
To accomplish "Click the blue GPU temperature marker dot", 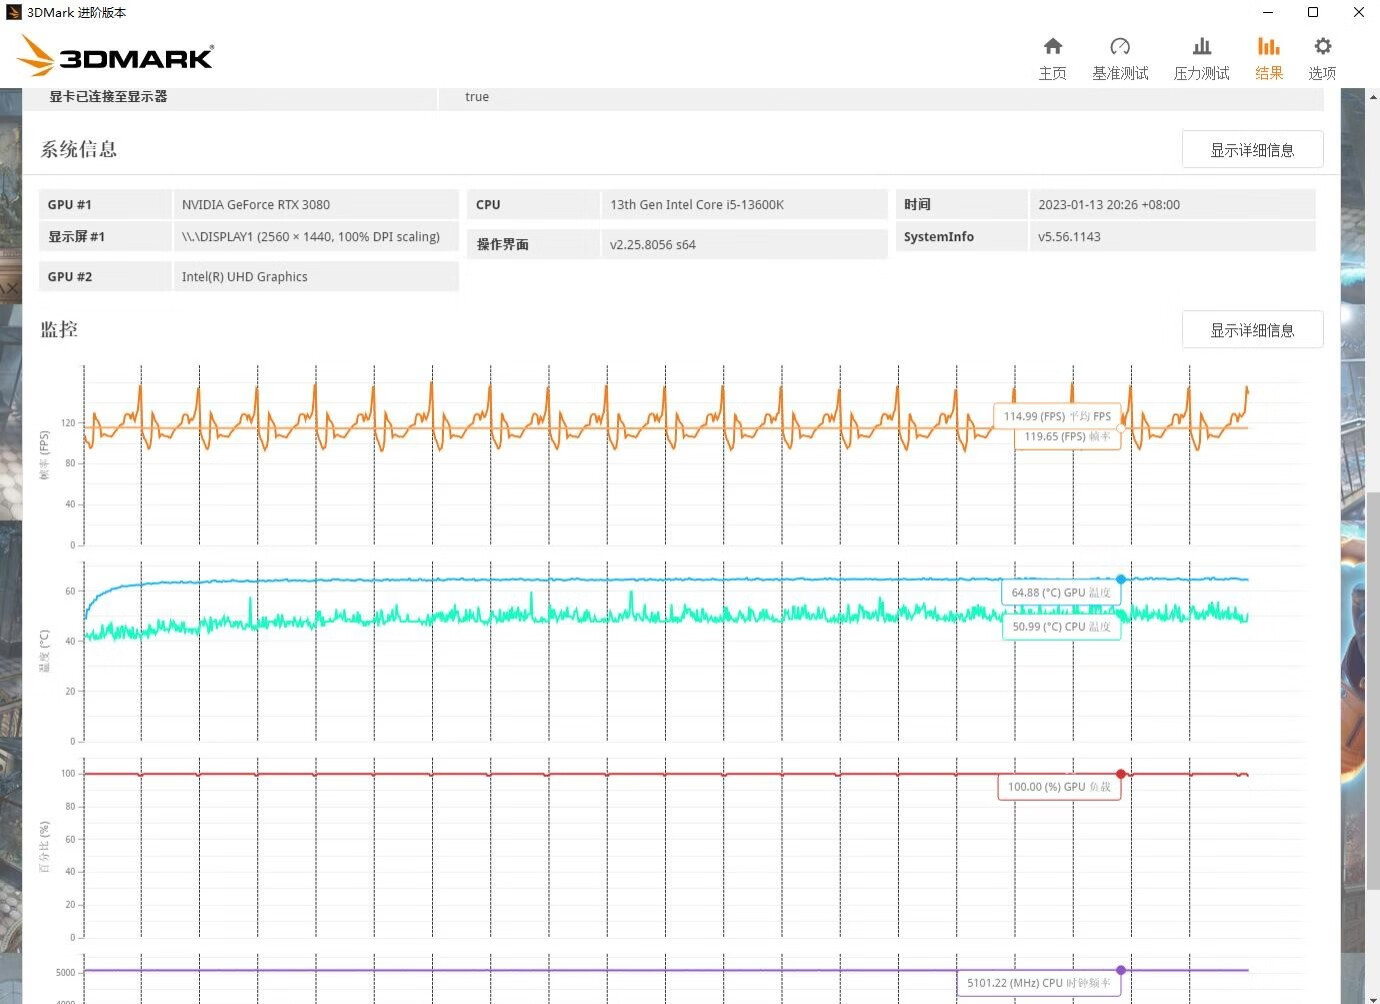I will 1121,579.
